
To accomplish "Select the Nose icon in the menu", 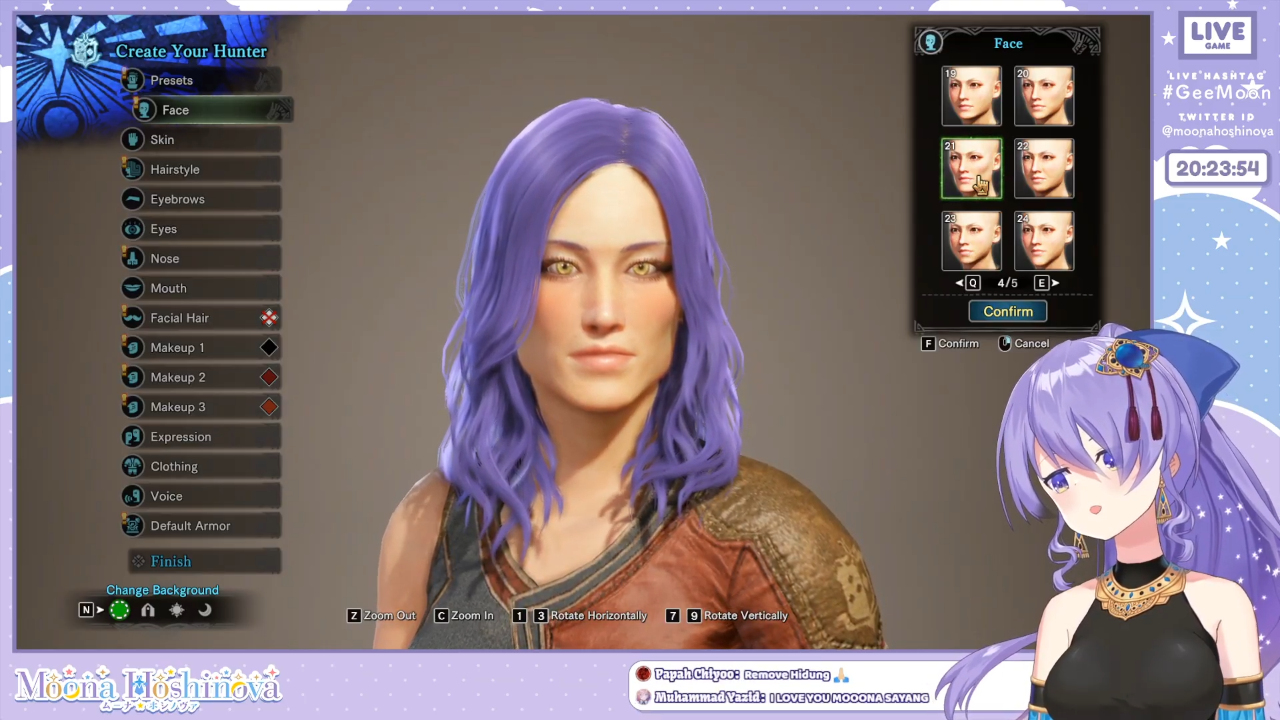I will [x=133, y=258].
